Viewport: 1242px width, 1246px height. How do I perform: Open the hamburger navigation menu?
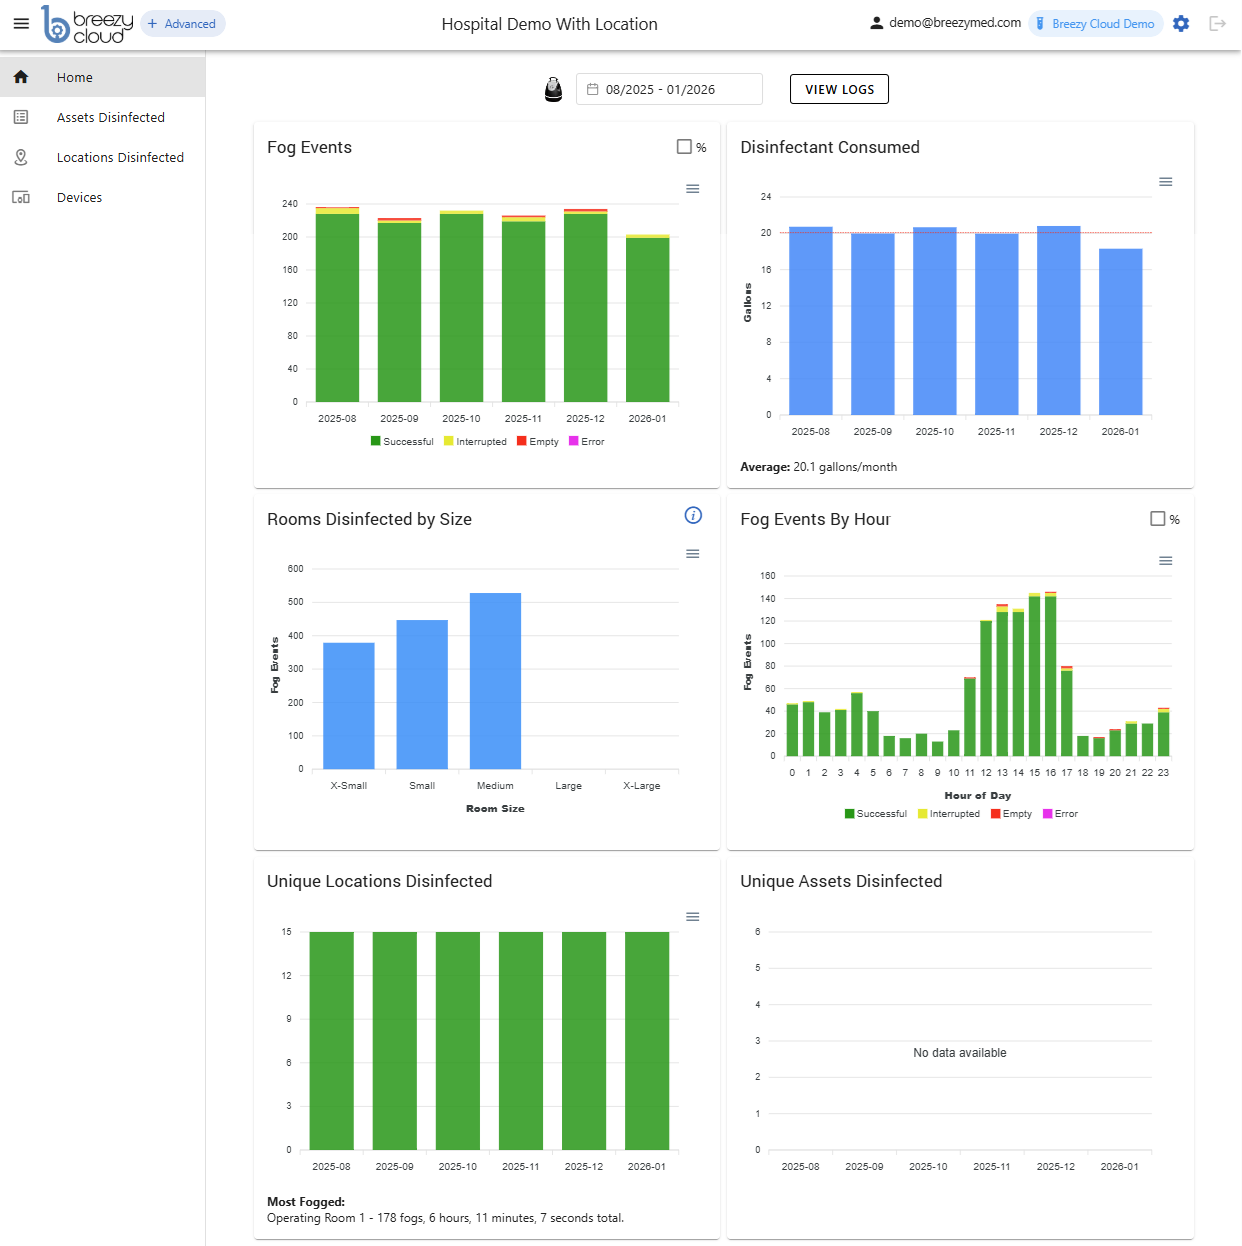(21, 24)
